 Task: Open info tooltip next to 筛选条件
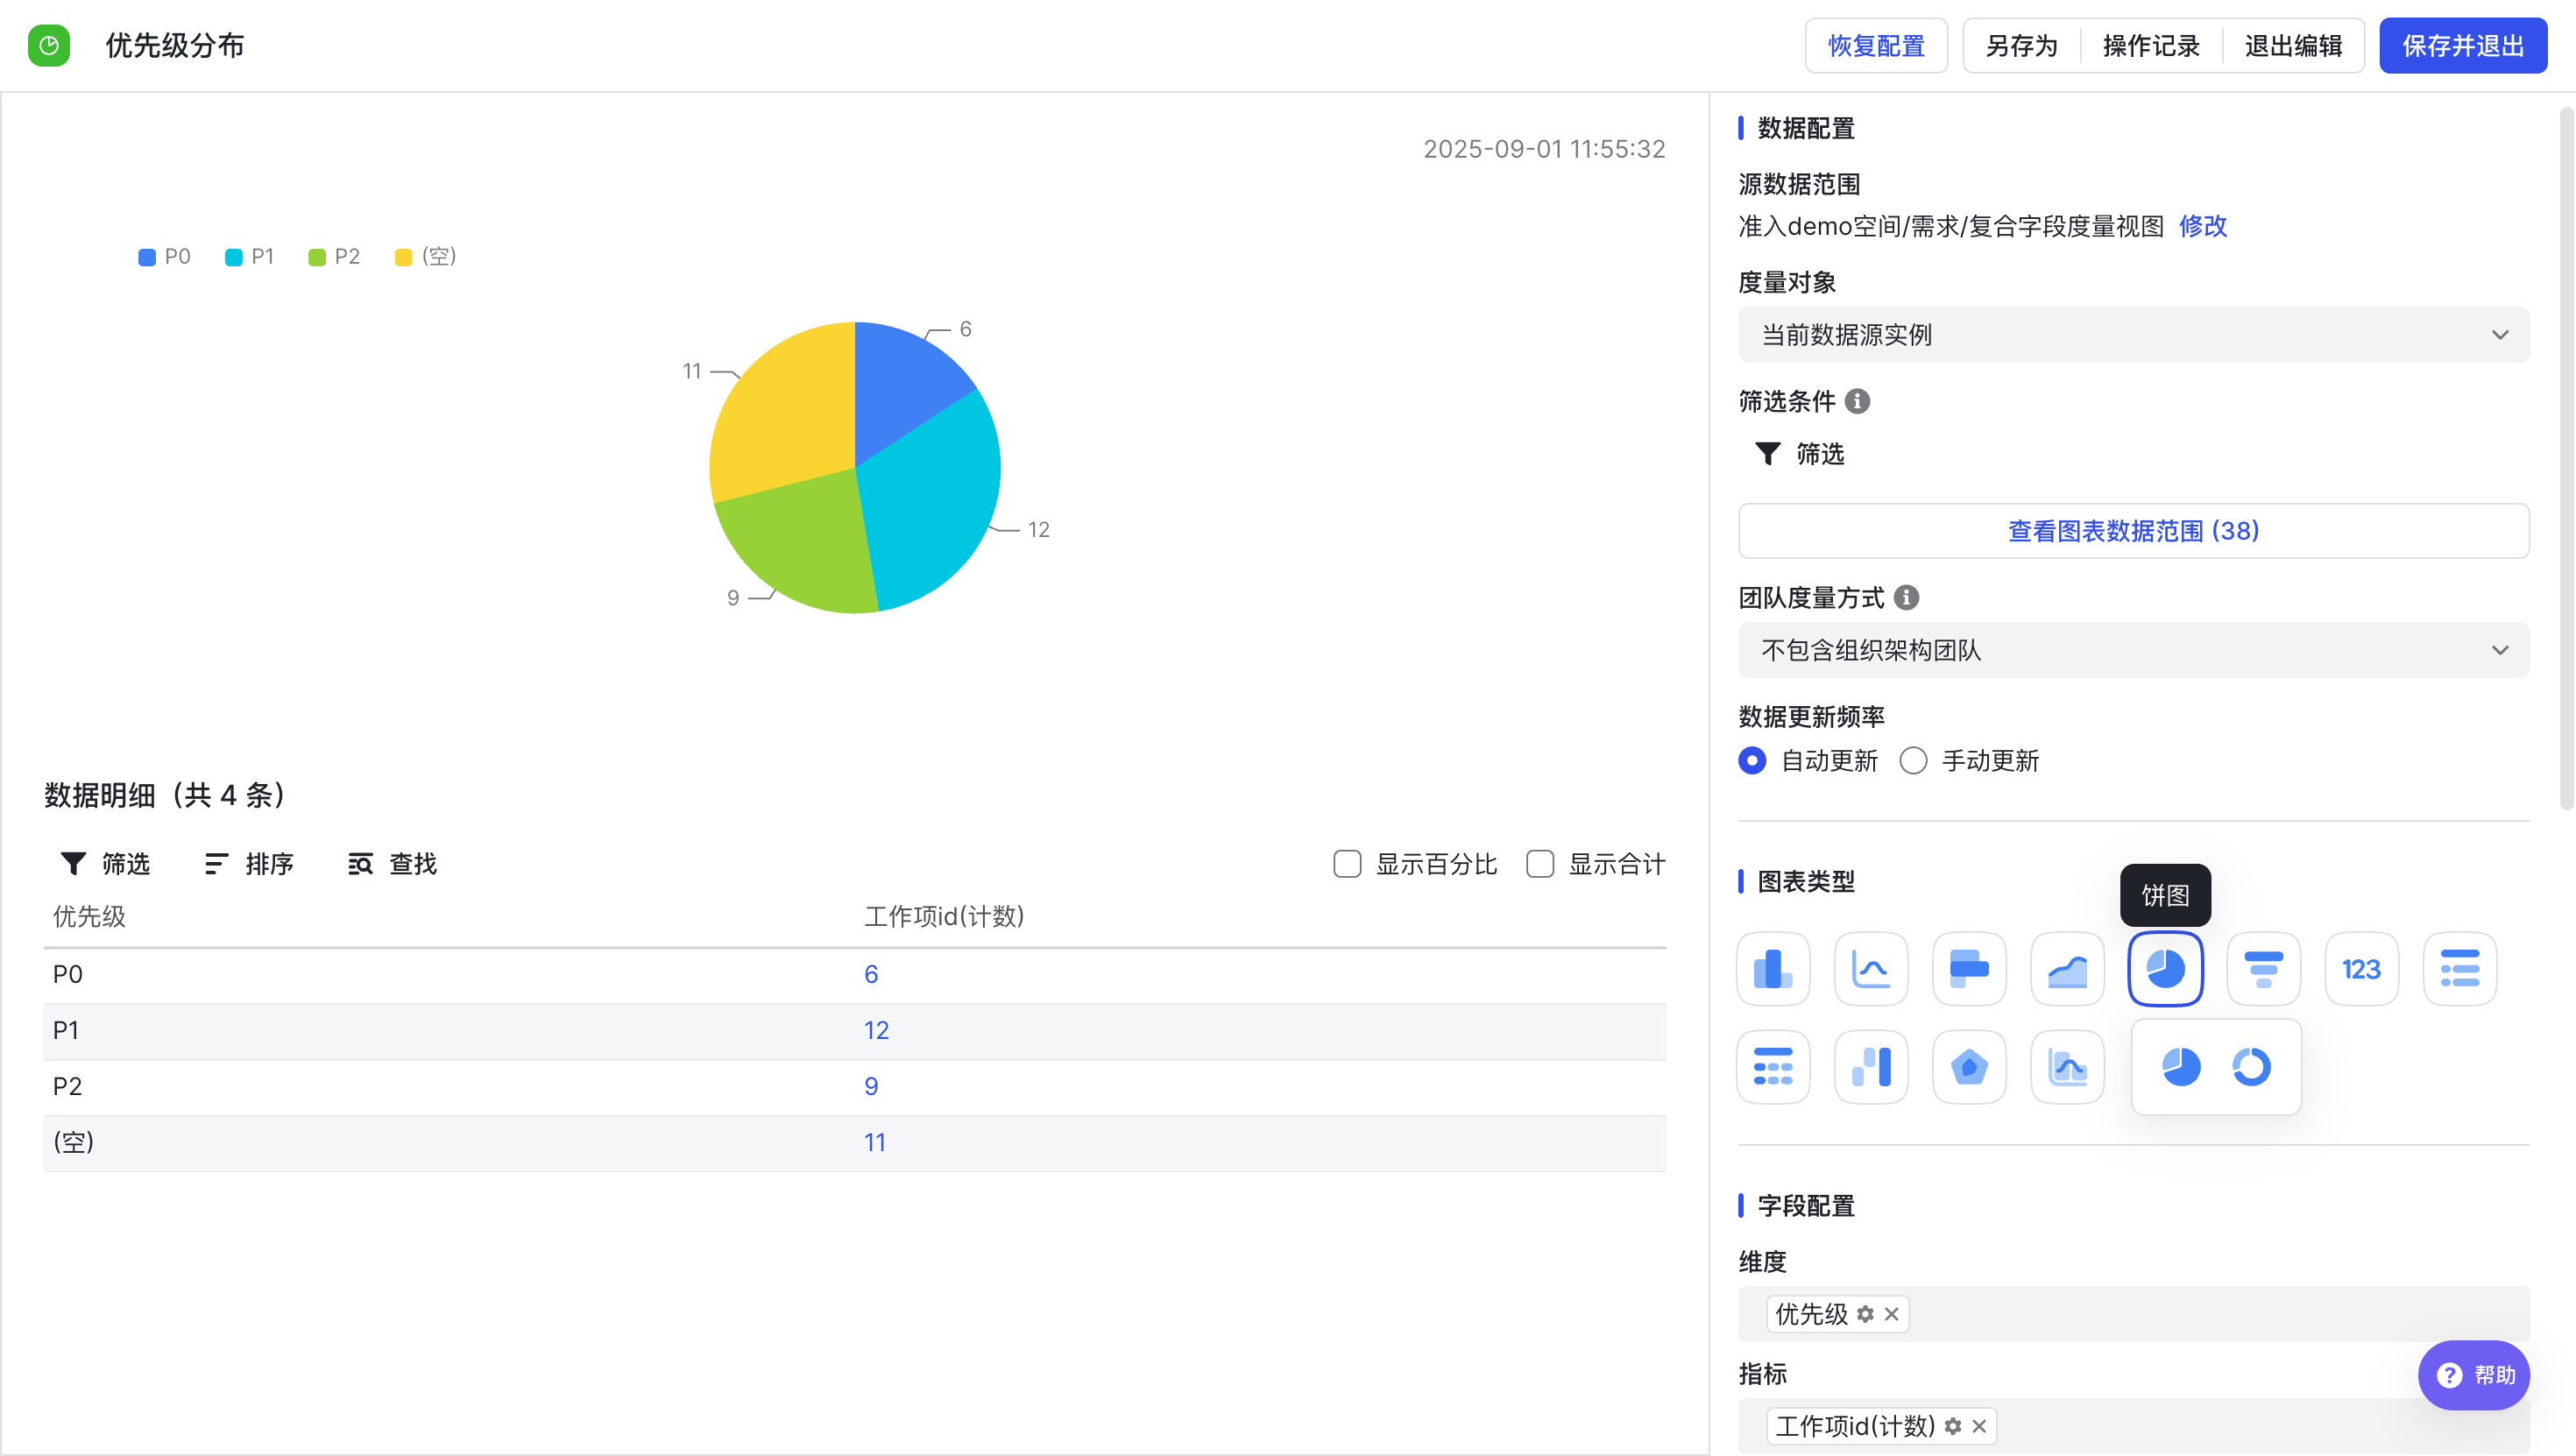[1857, 401]
